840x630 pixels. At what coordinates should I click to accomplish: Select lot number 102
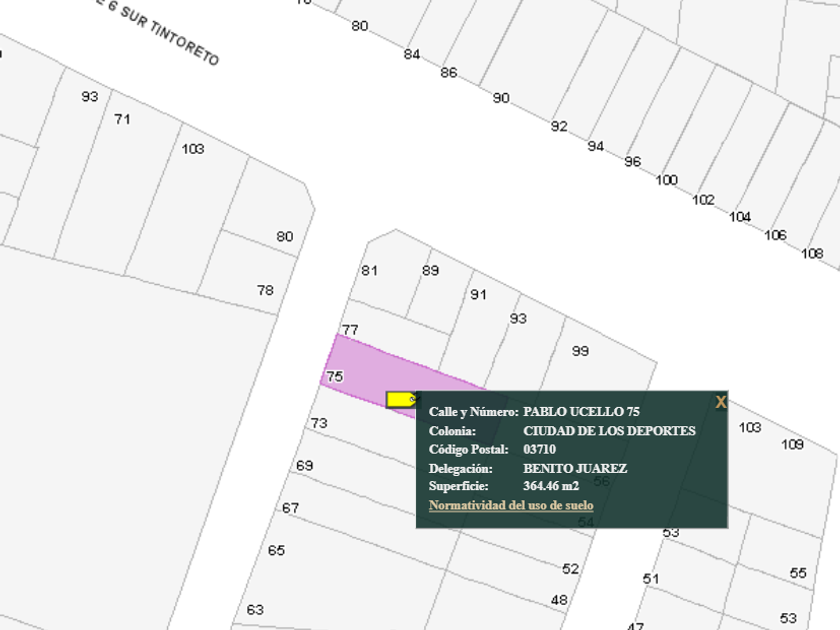click(703, 200)
